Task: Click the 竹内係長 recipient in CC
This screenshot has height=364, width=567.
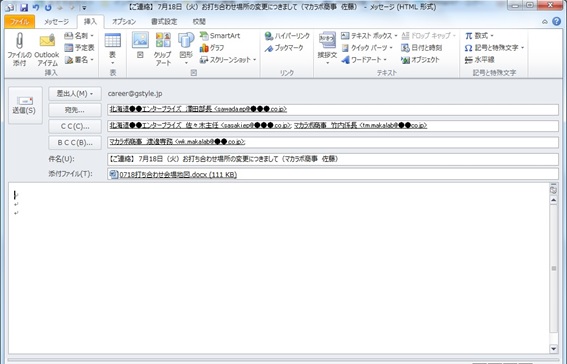Action: pos(360,126)
